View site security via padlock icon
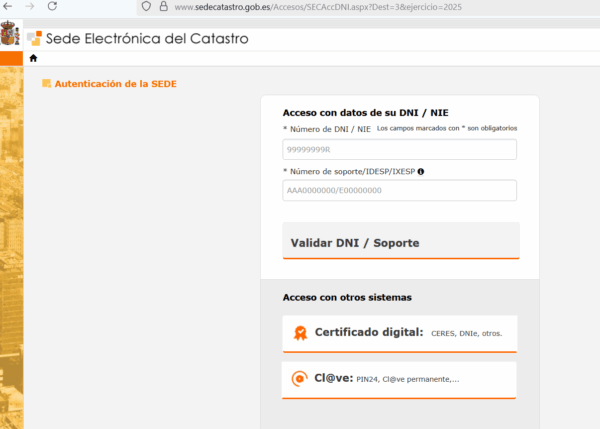Viewport: 600px width, 429px height. click(x=164, y=7)
